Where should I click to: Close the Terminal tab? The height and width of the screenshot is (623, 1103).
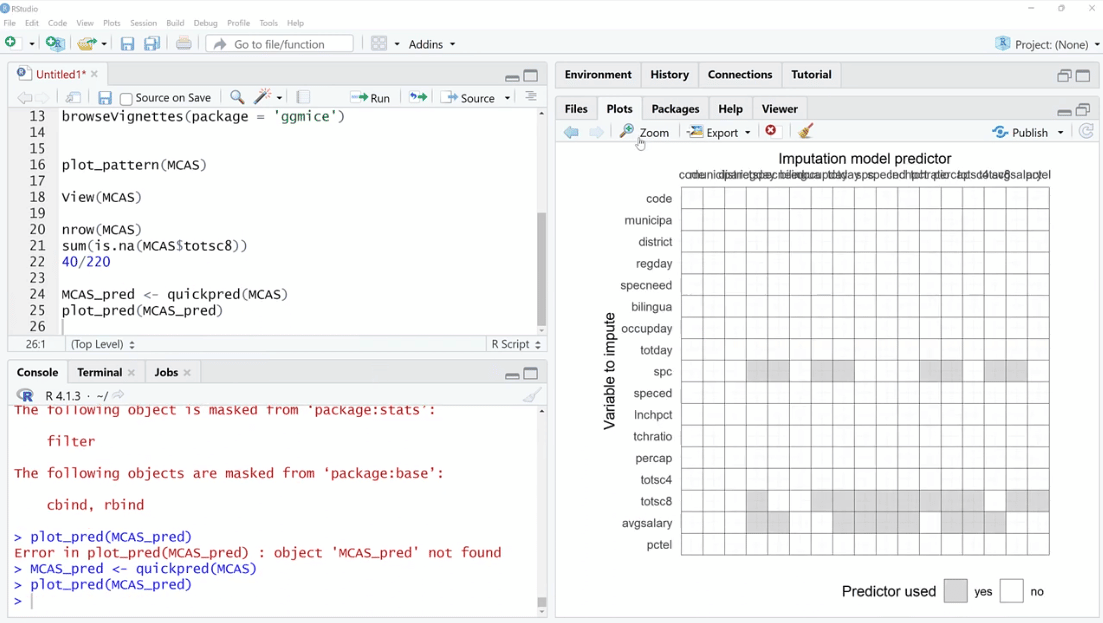[x=131, y=373]
